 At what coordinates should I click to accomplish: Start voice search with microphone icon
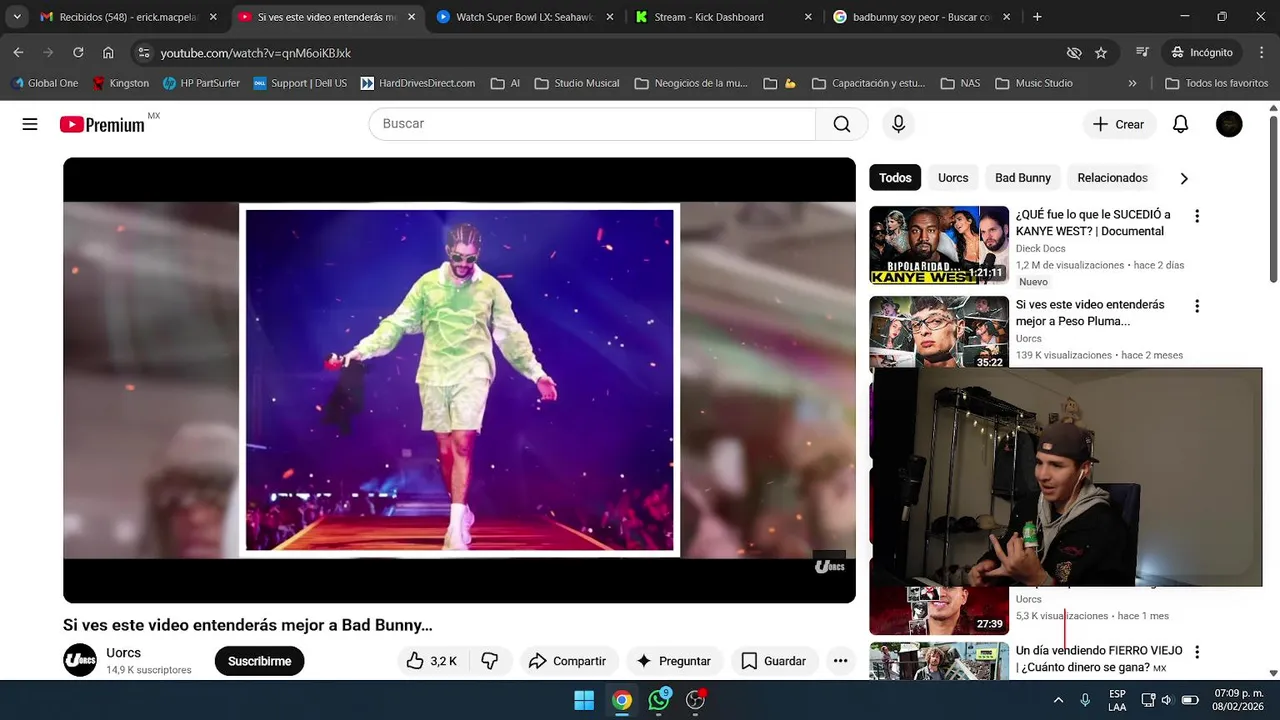tap(898, 124)
